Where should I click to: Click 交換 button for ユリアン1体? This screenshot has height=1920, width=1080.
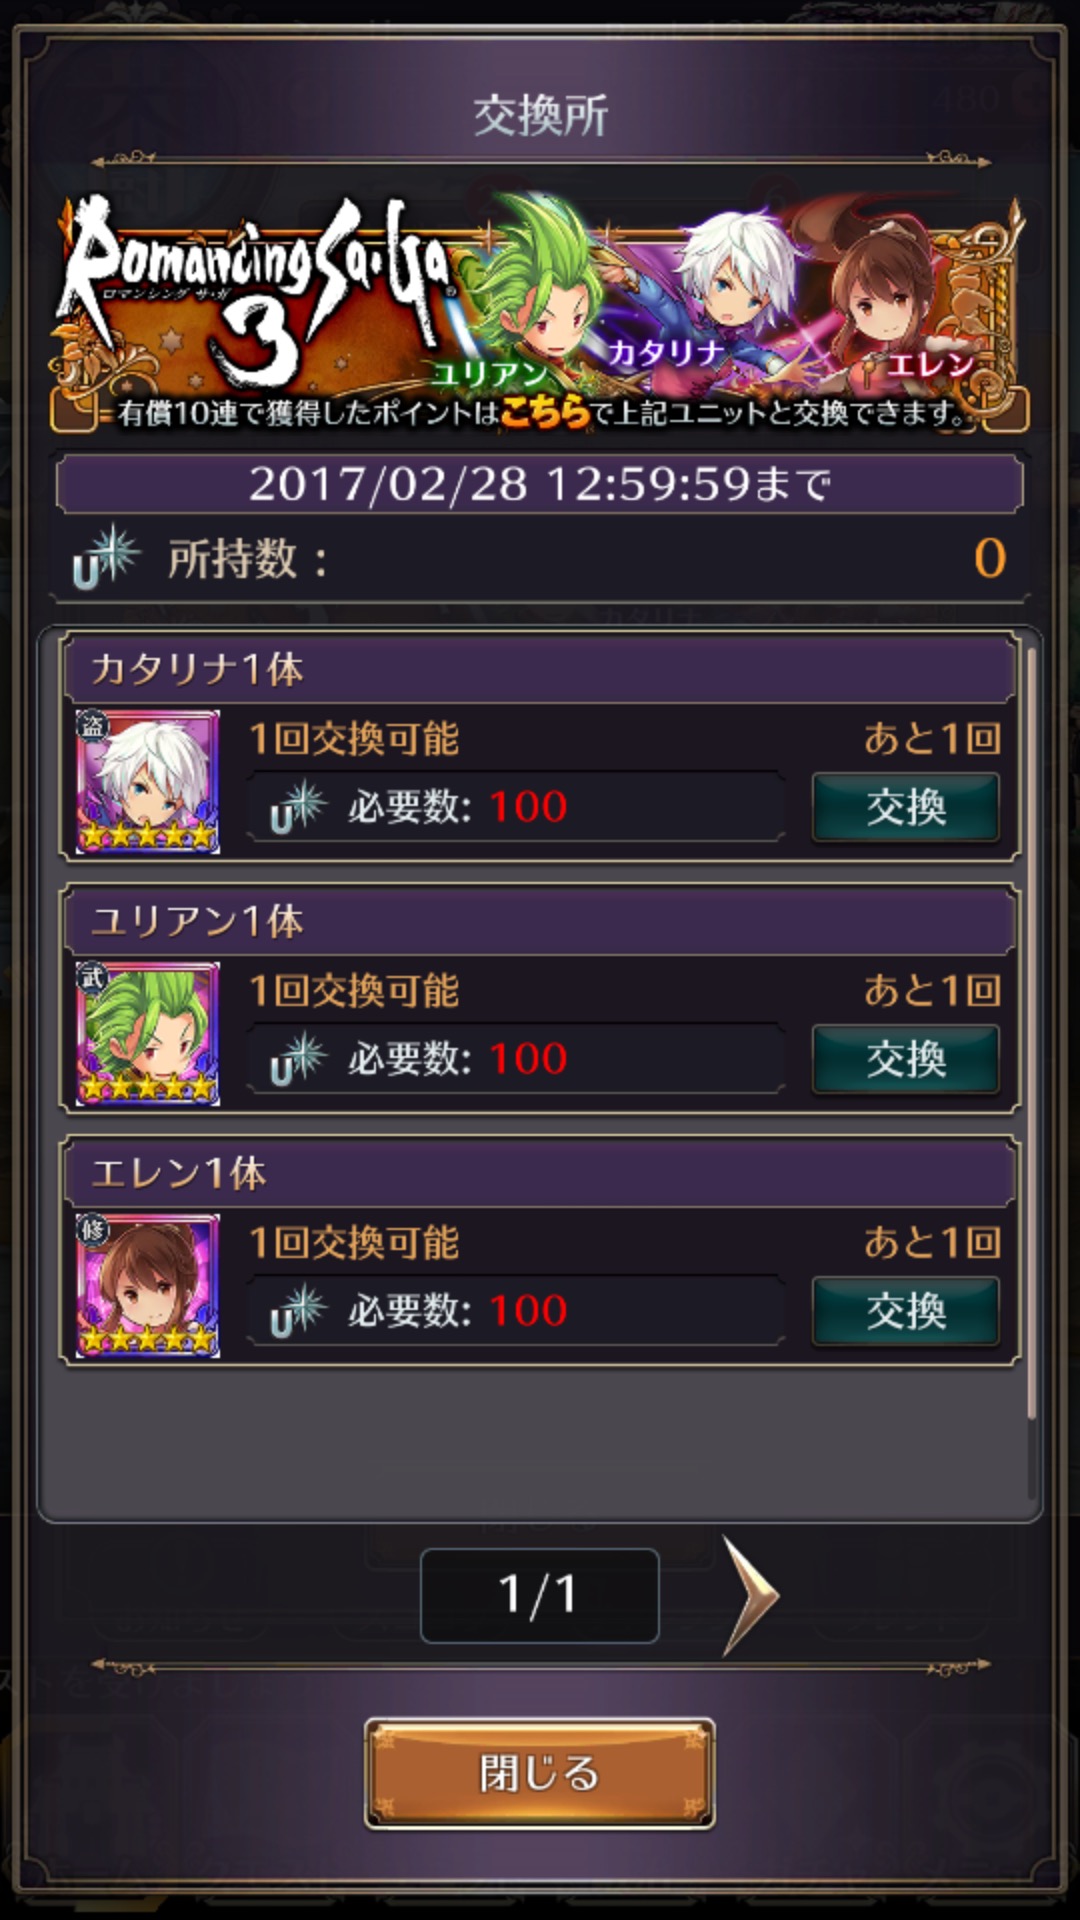pyautogui.click(x=905, y=1059)
